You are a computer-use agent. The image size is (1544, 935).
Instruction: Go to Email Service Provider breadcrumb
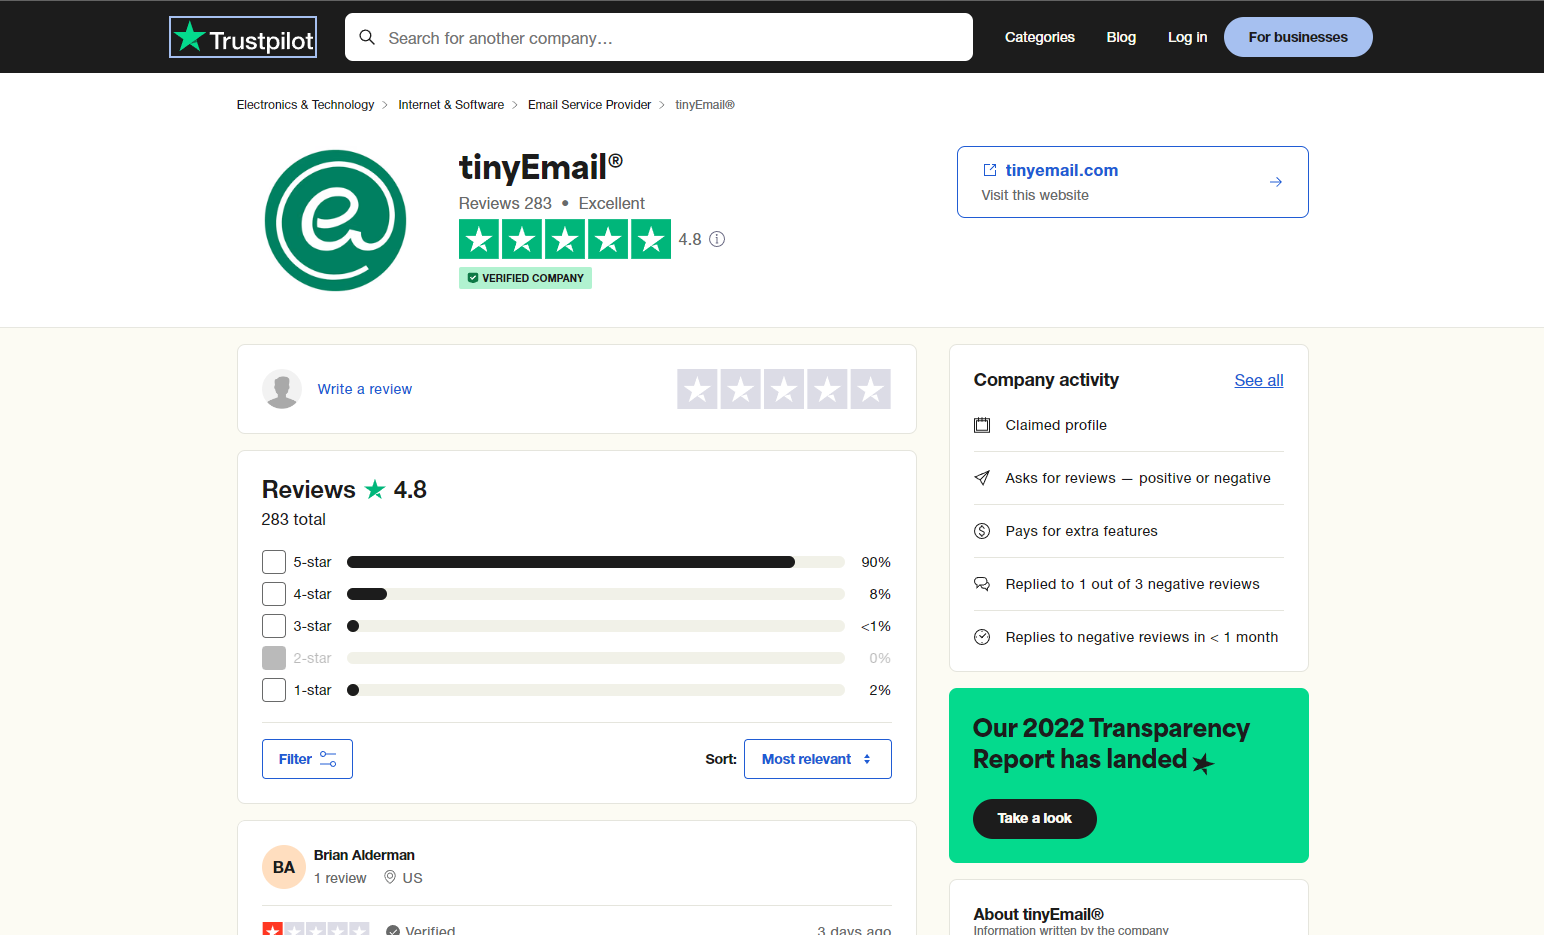point(589,105)
